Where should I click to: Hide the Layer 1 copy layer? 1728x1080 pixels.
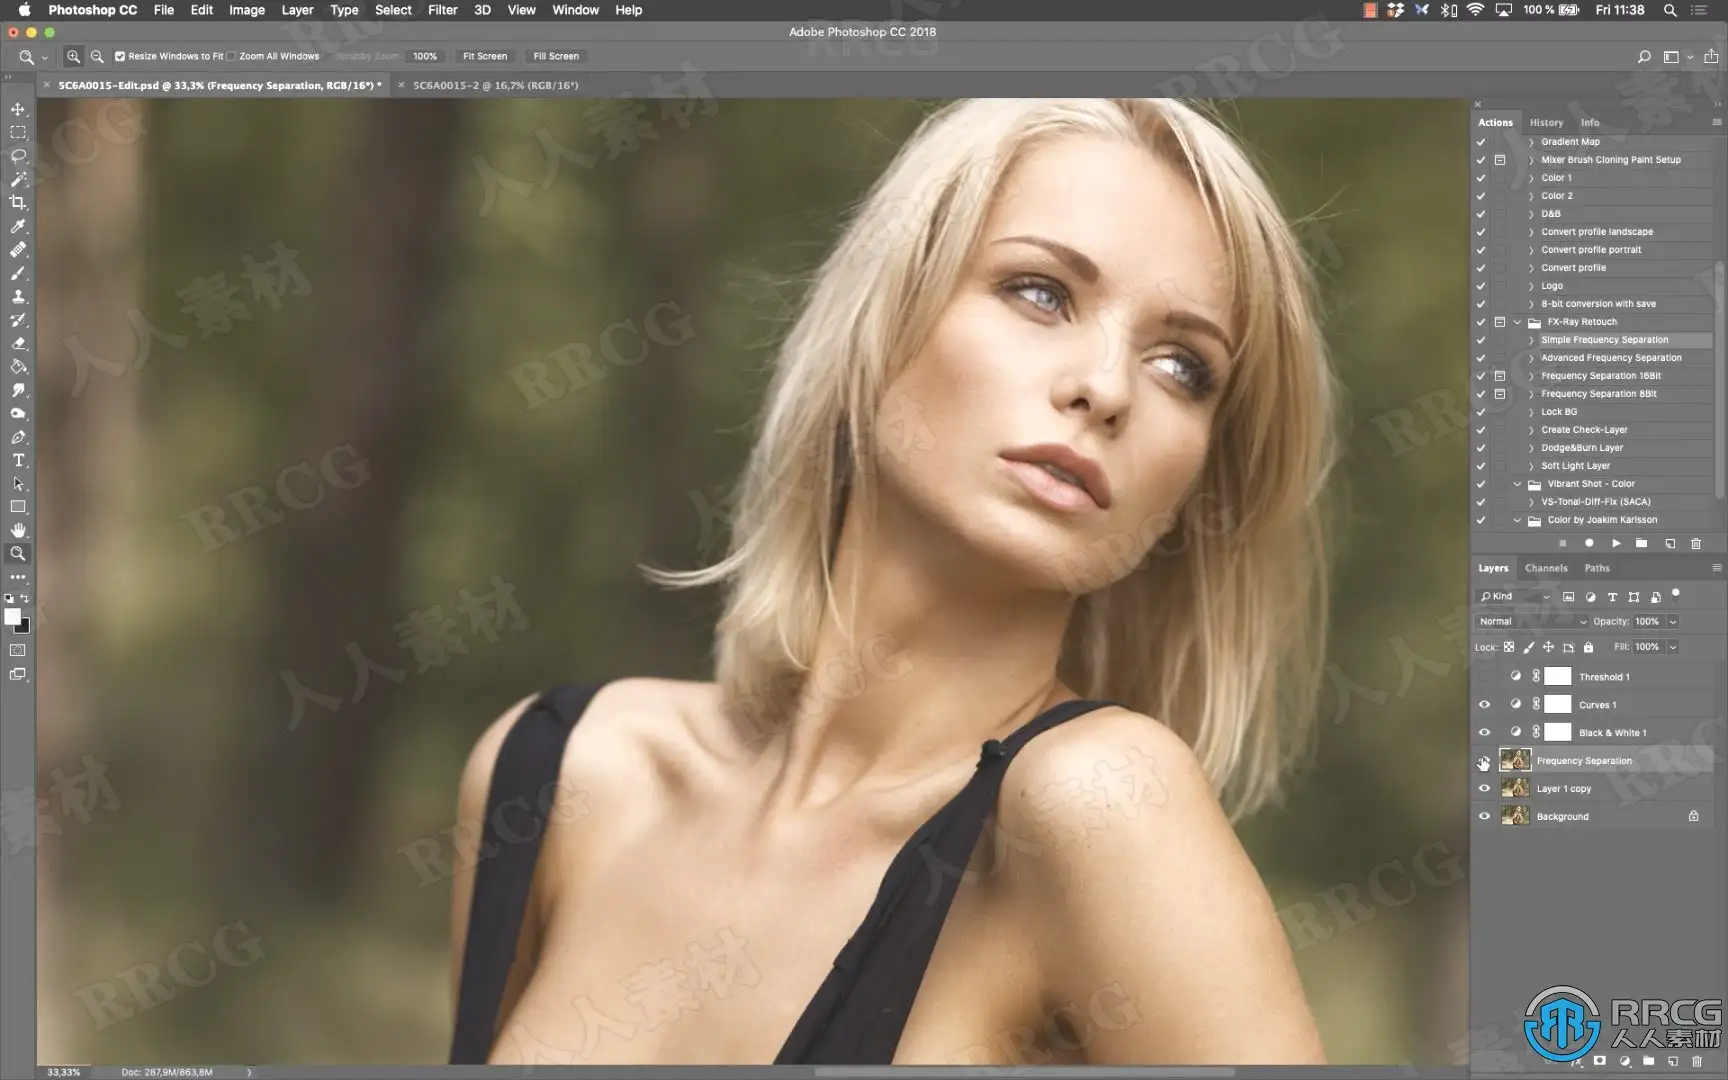point(1484,789)
